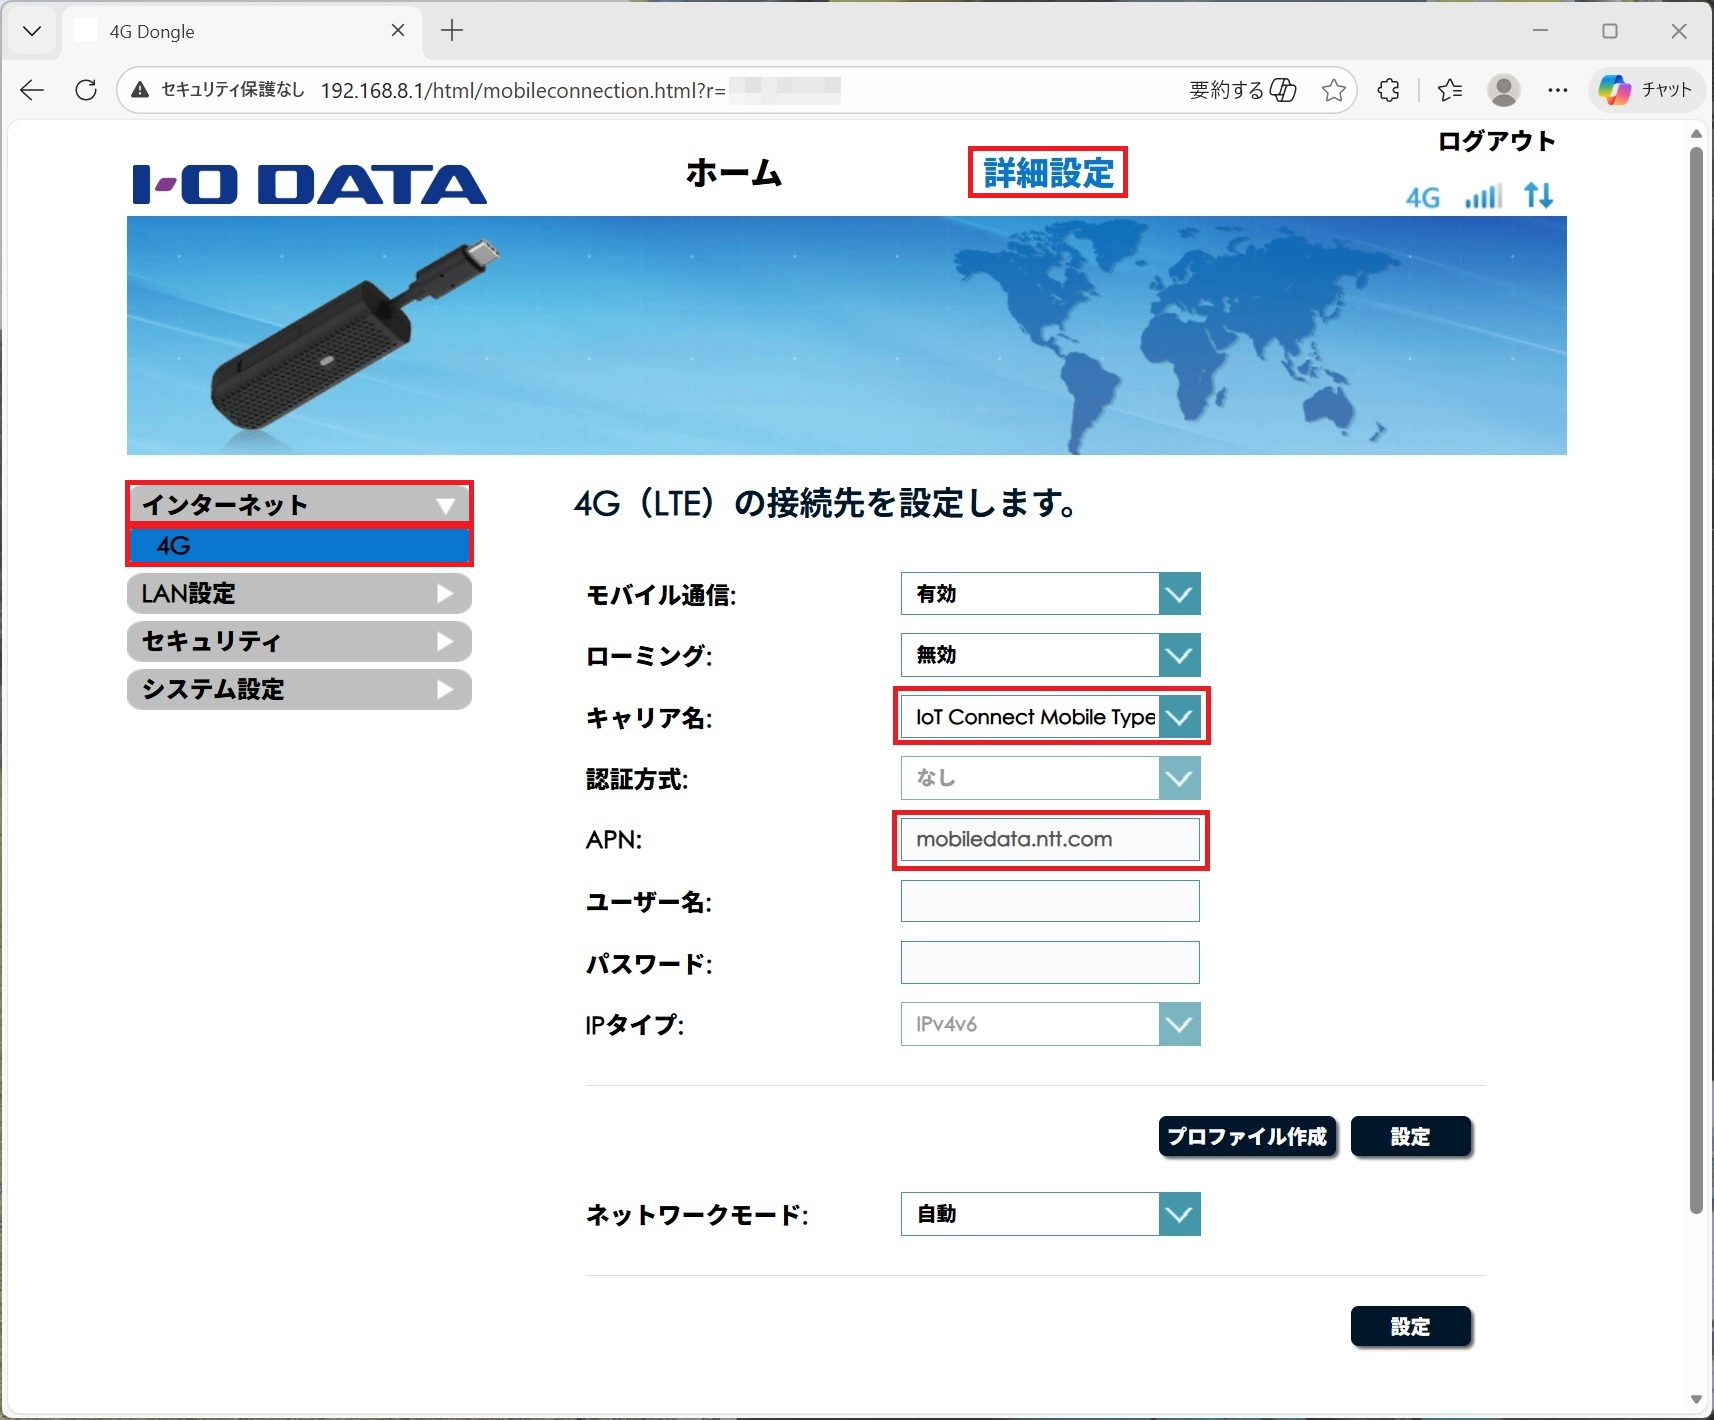Open the 認証方式 dropdown
This screenshot has width=1714, height=1420.
(x=1050, y=778)
